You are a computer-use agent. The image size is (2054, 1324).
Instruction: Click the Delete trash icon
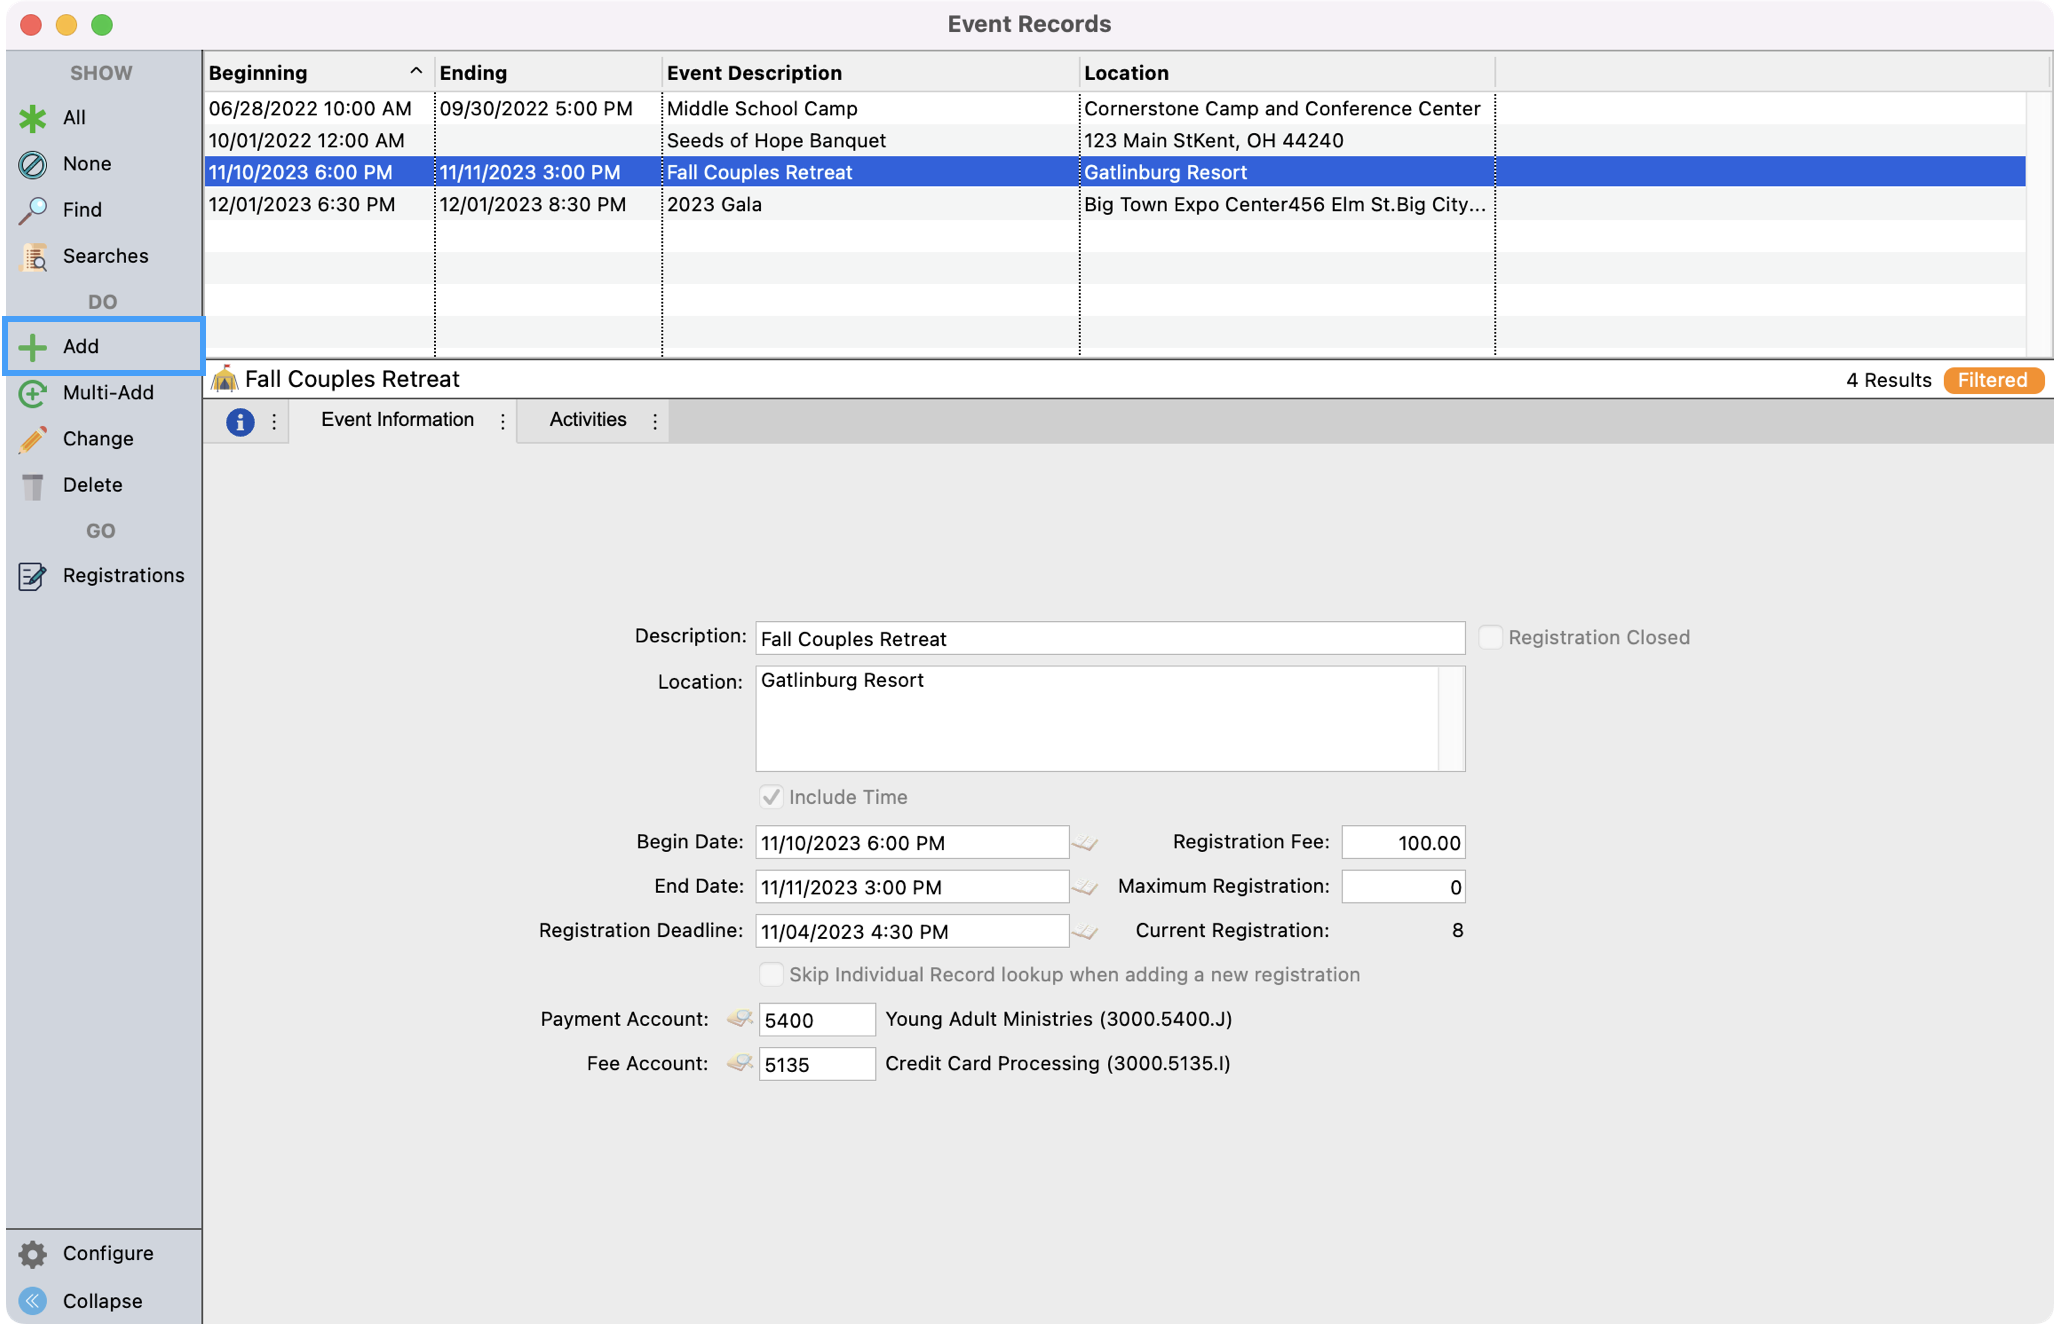(x=33, y=486)
